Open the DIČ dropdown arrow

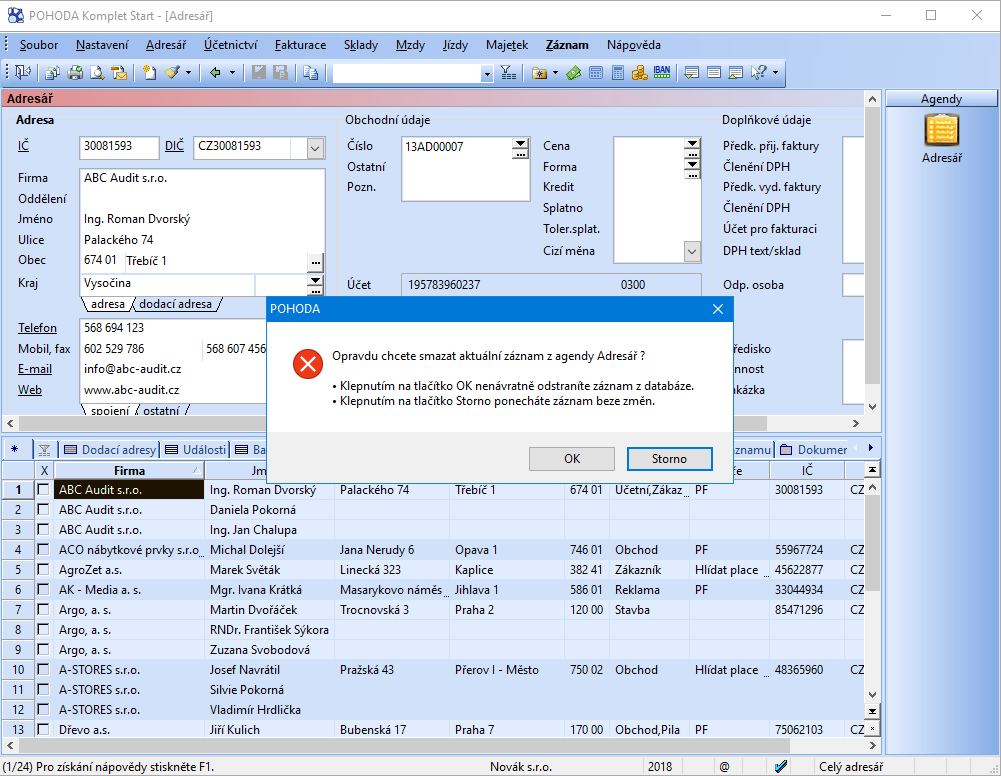pos(315,148)
